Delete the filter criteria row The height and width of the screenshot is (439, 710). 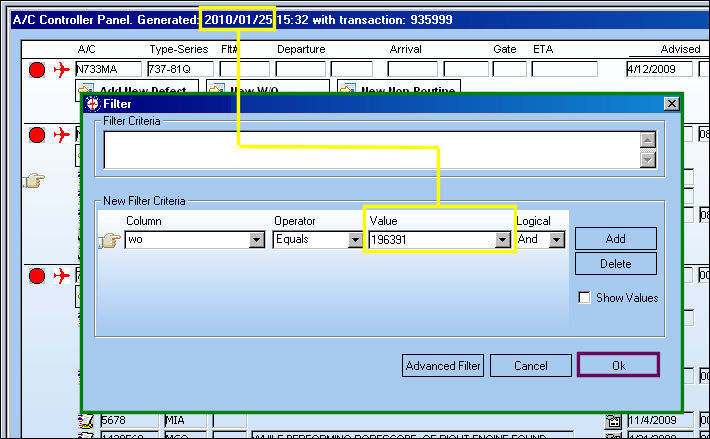pyautogui.click(x=615, y=263)
